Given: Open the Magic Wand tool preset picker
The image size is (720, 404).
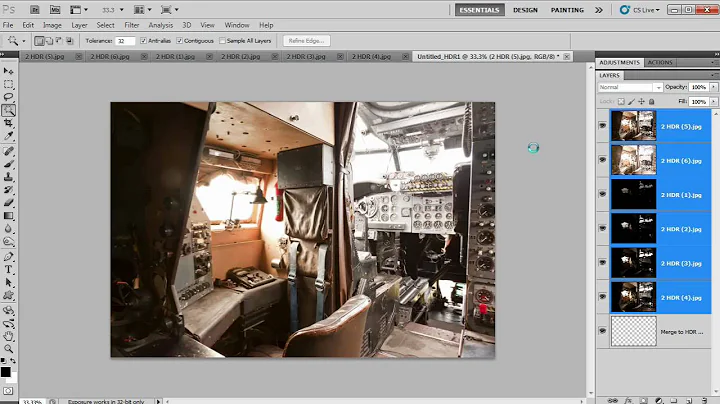Looking at the screenshot, I should (x=23, y=41).
